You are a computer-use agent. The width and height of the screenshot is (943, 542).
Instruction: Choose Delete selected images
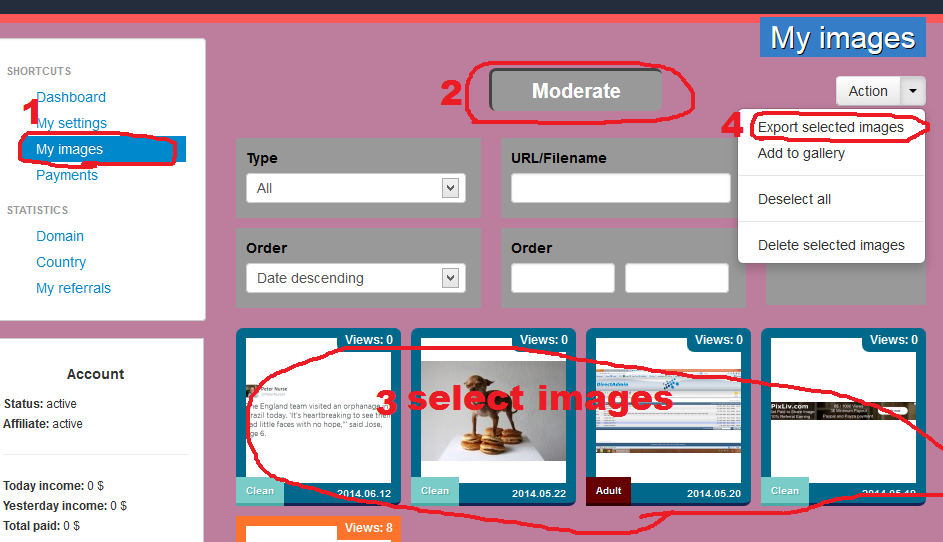point(831,245)
